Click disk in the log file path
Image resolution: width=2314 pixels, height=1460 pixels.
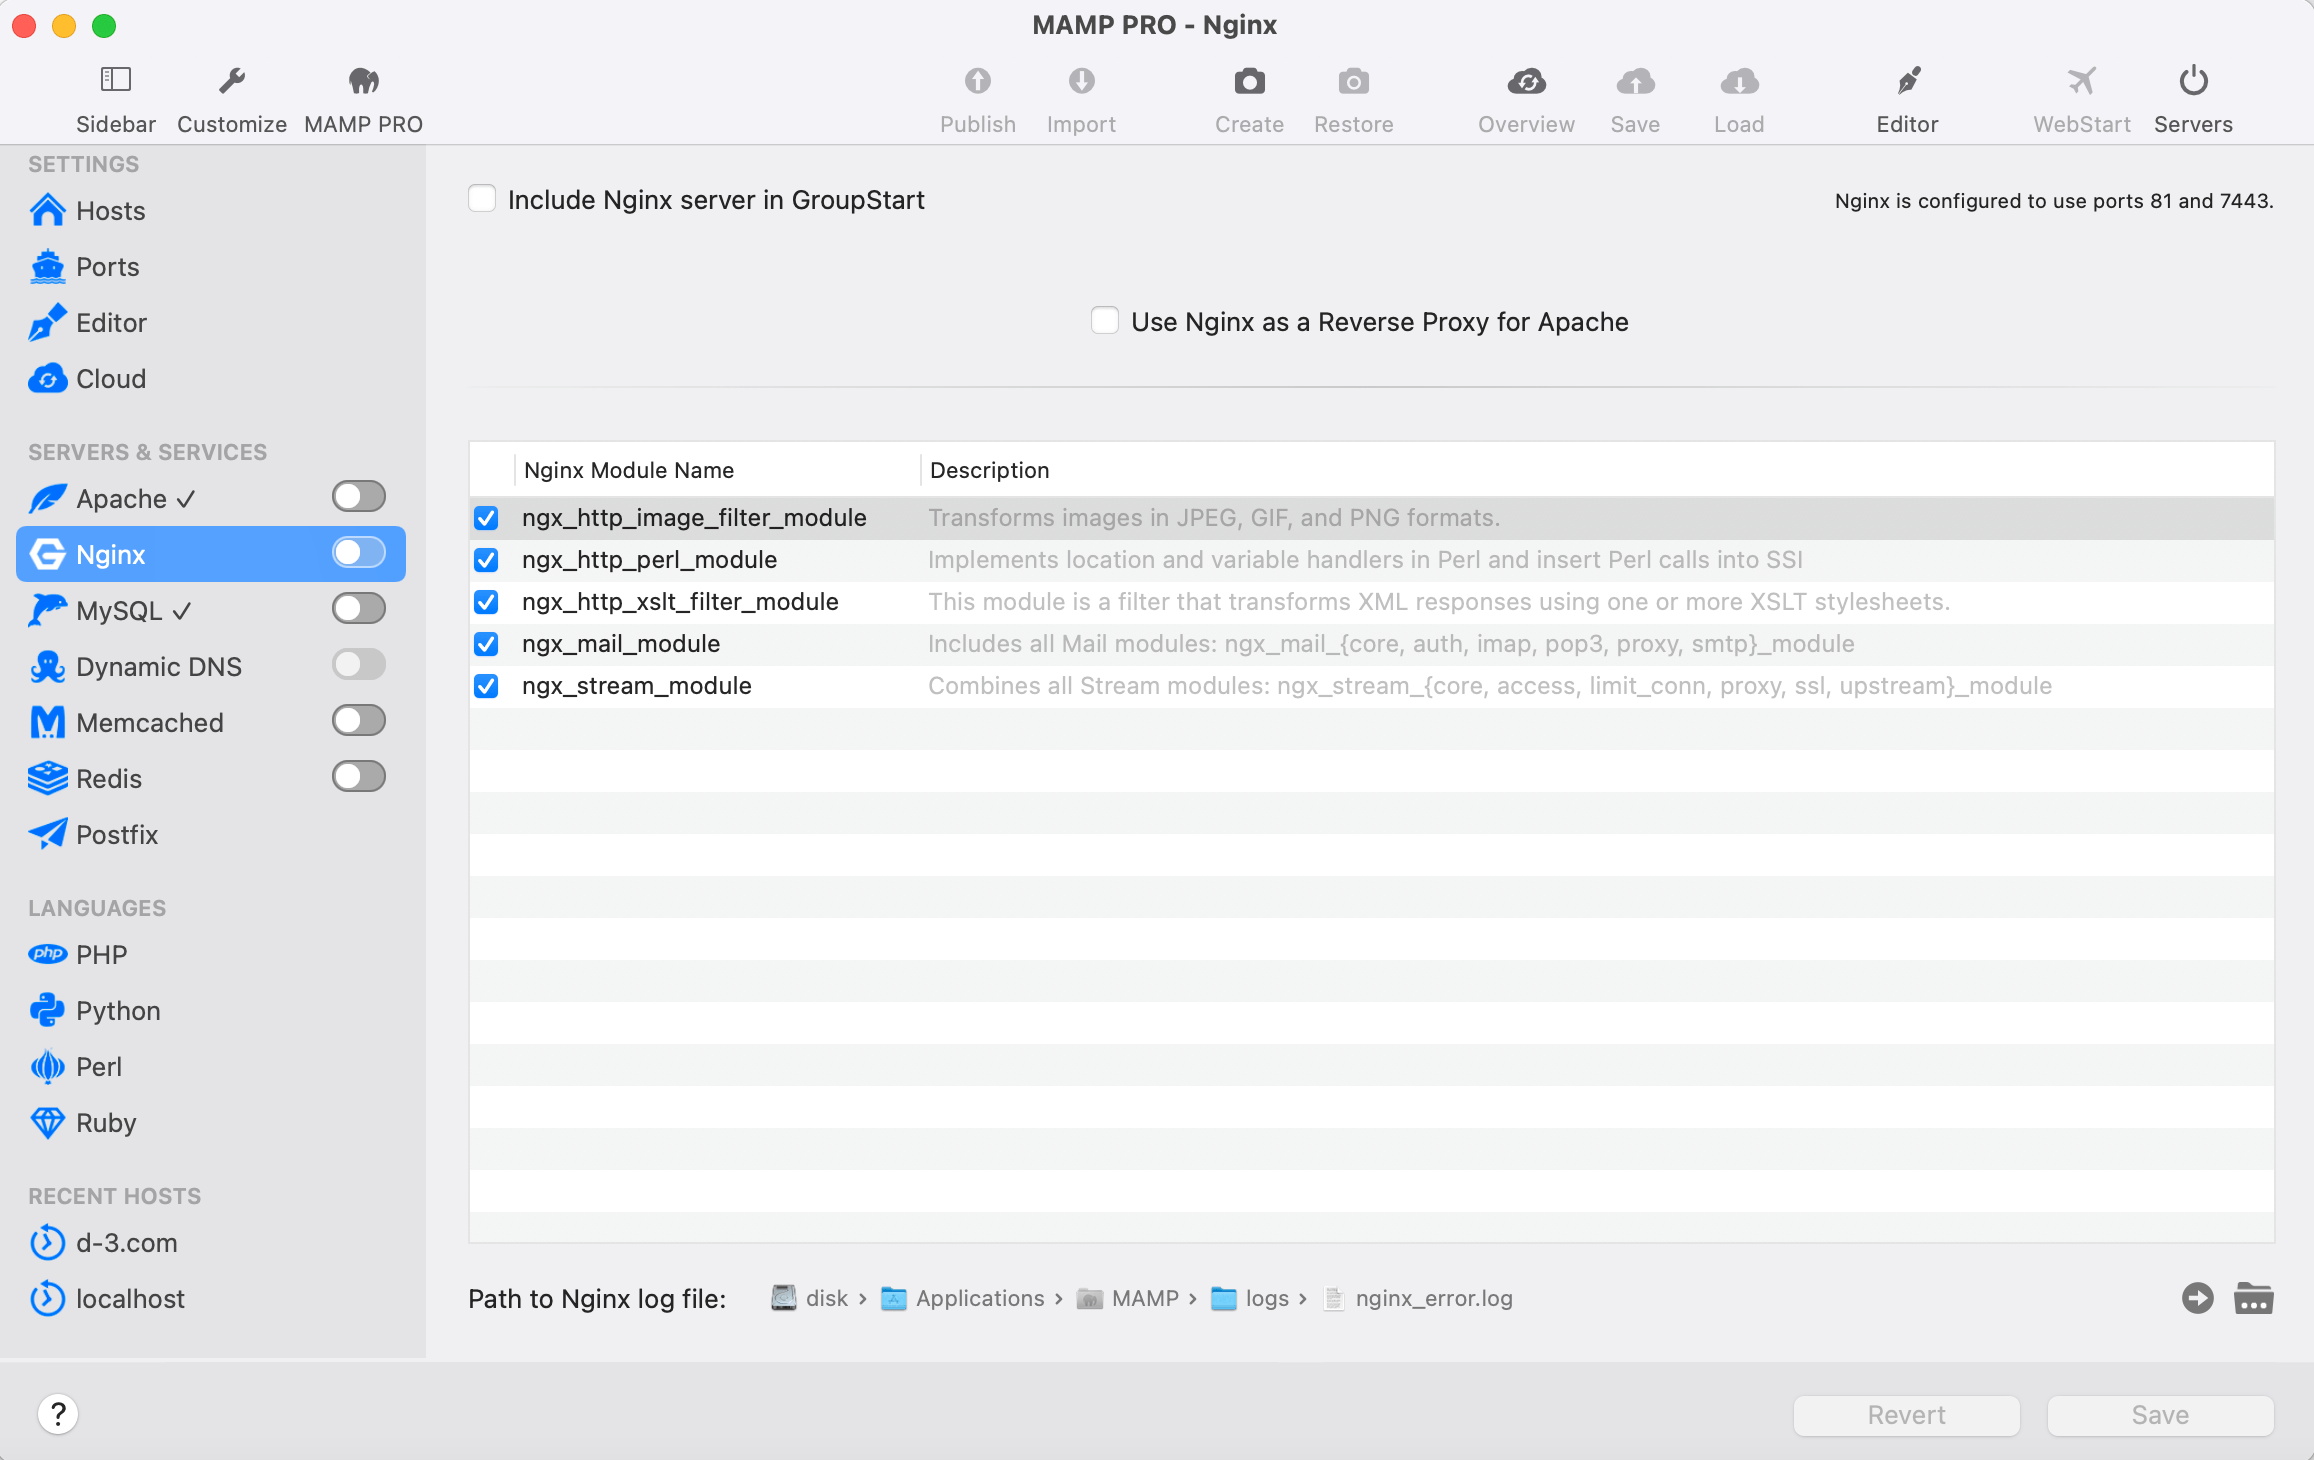(810, 1298)
